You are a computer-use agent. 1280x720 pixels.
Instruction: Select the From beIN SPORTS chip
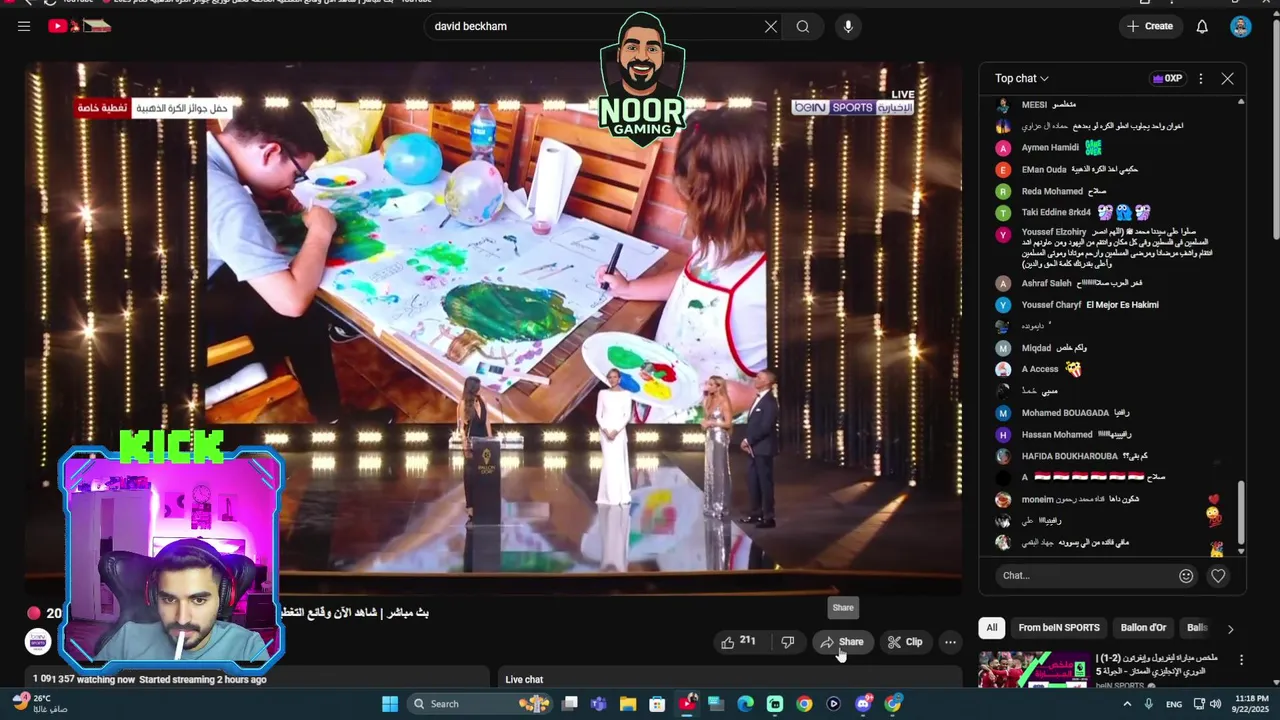pos(1059,628)
